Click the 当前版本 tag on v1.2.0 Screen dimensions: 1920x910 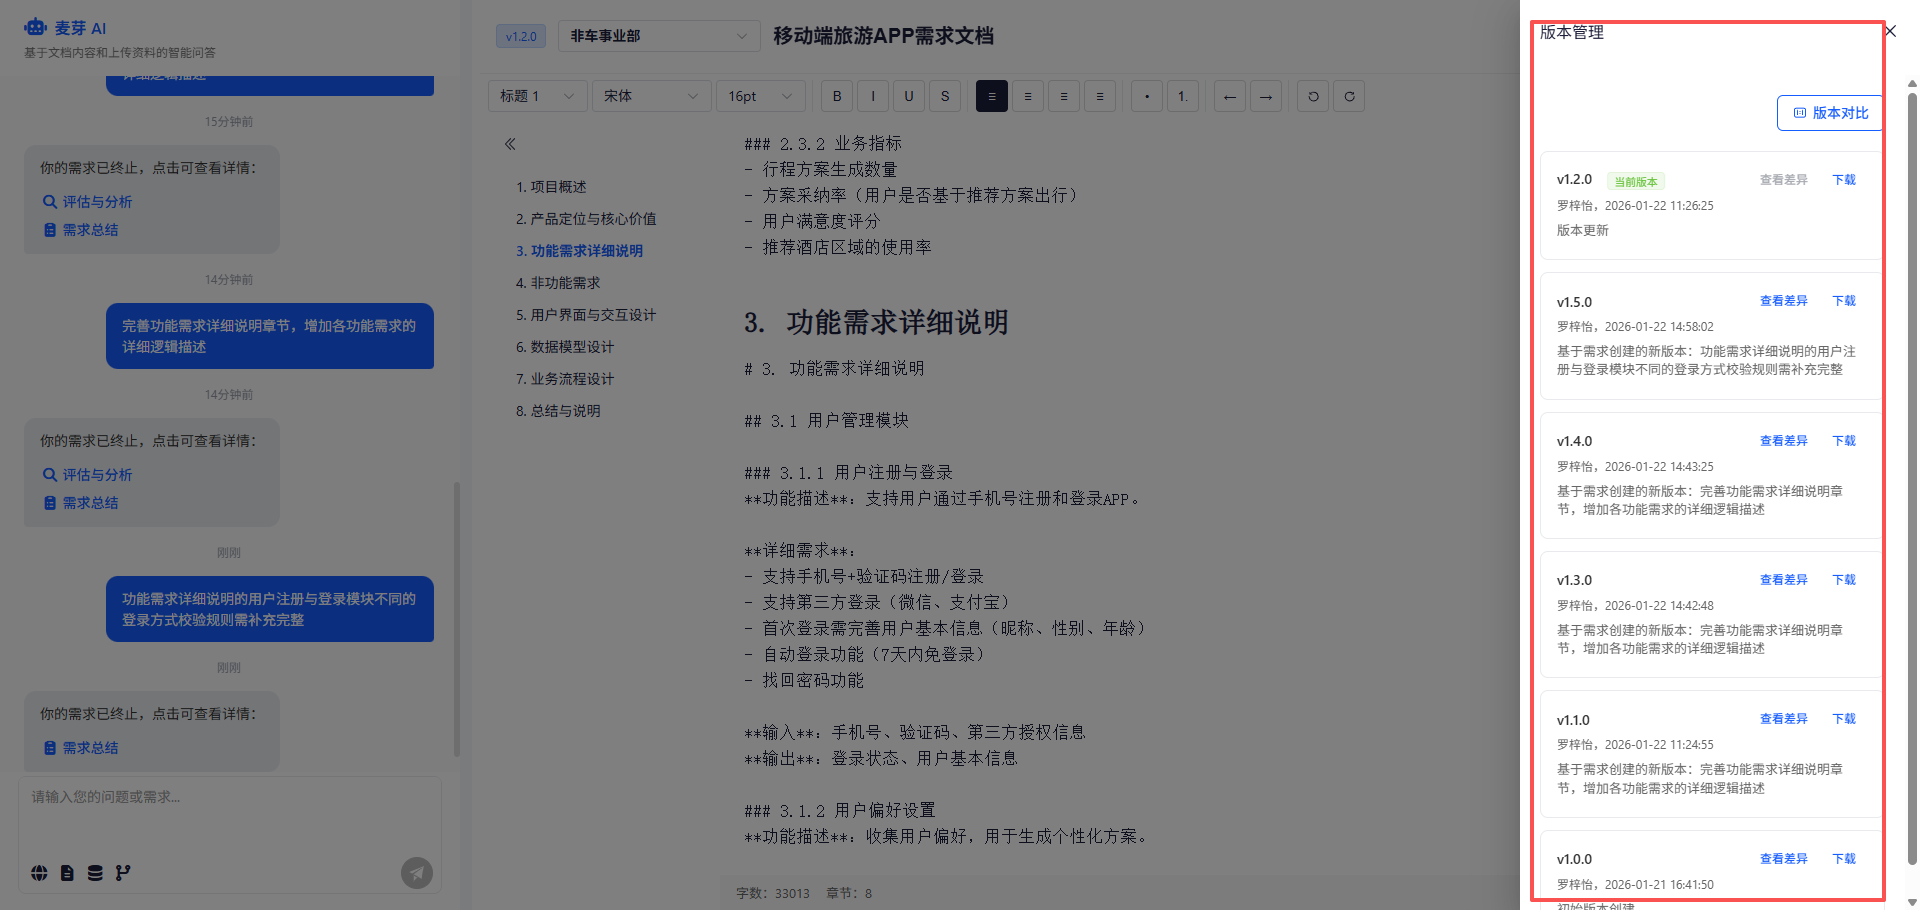coord(1636,181)
